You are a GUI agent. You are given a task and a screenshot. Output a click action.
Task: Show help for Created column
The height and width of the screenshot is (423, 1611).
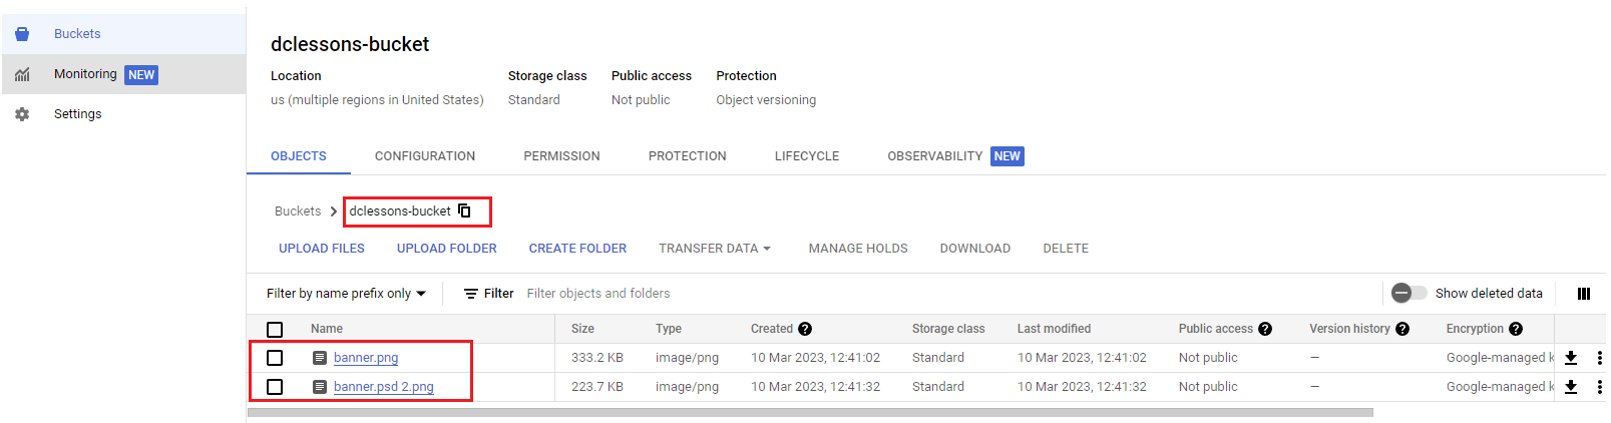[x=805, y=329]
